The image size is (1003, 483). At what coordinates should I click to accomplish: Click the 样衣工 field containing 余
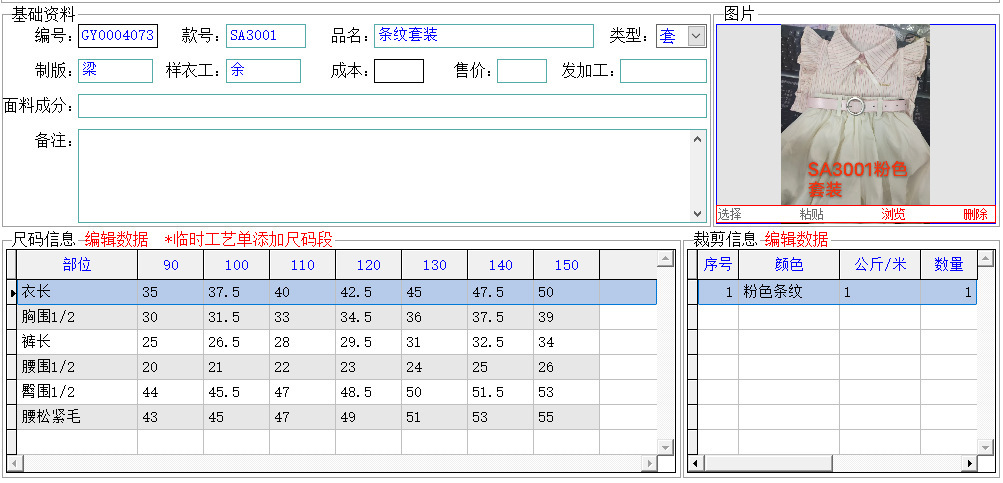tap(263, 71)
